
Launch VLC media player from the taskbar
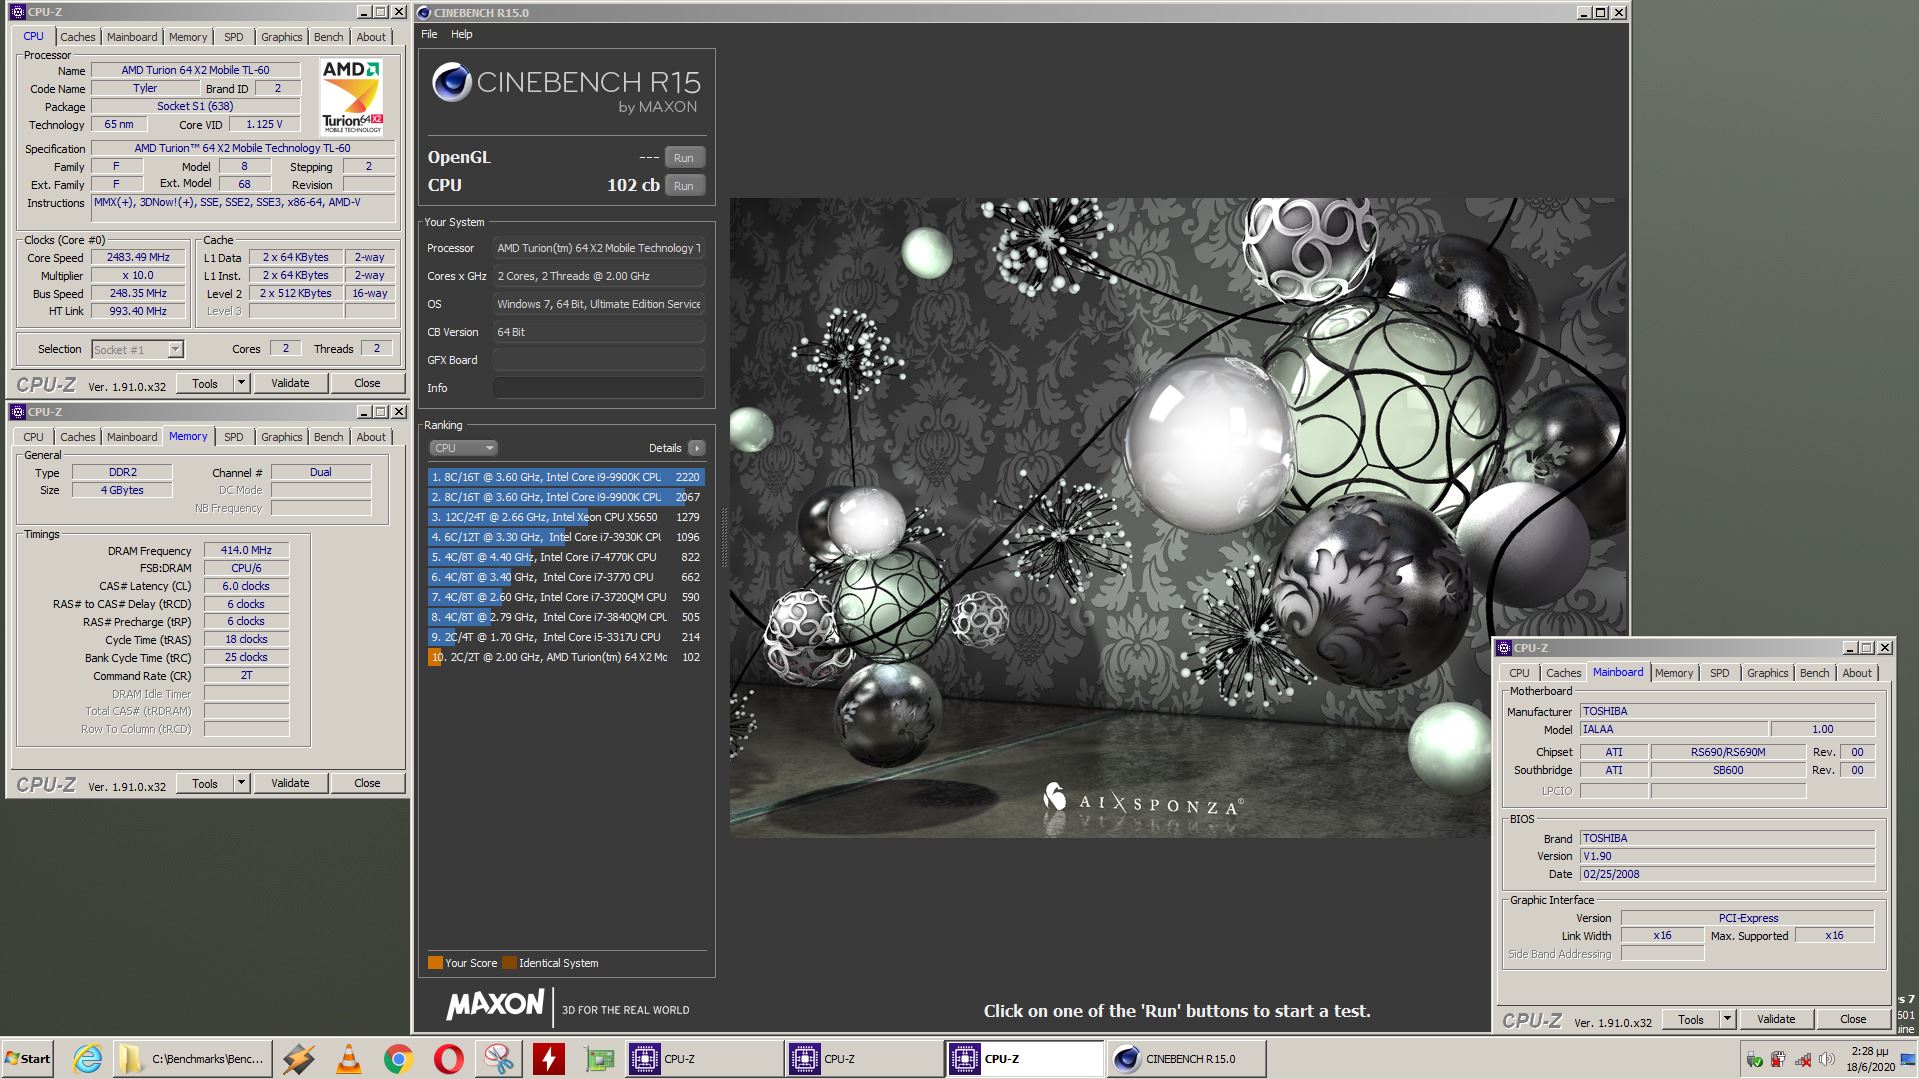[348, 1059]
